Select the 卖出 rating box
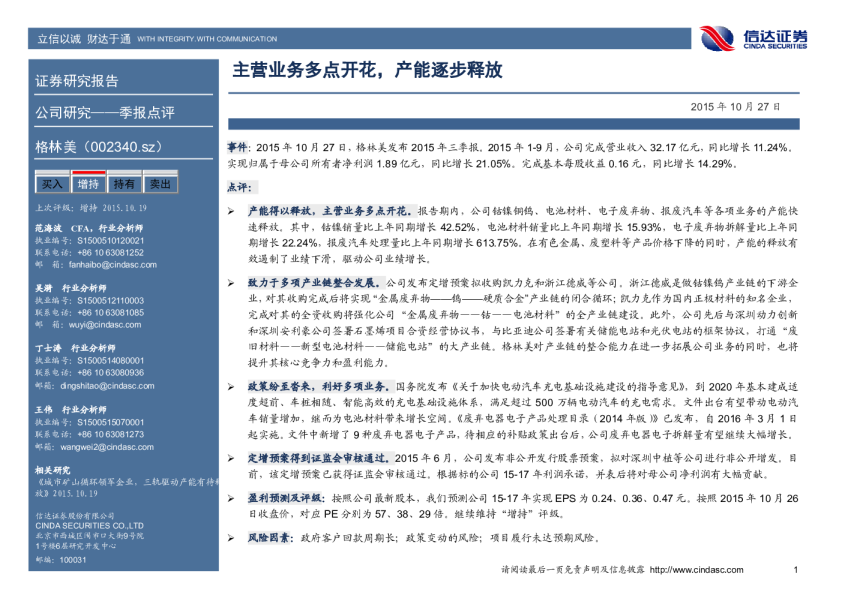Image resolution: width=842 pixels, height=595 pixels. pos(159,184)
